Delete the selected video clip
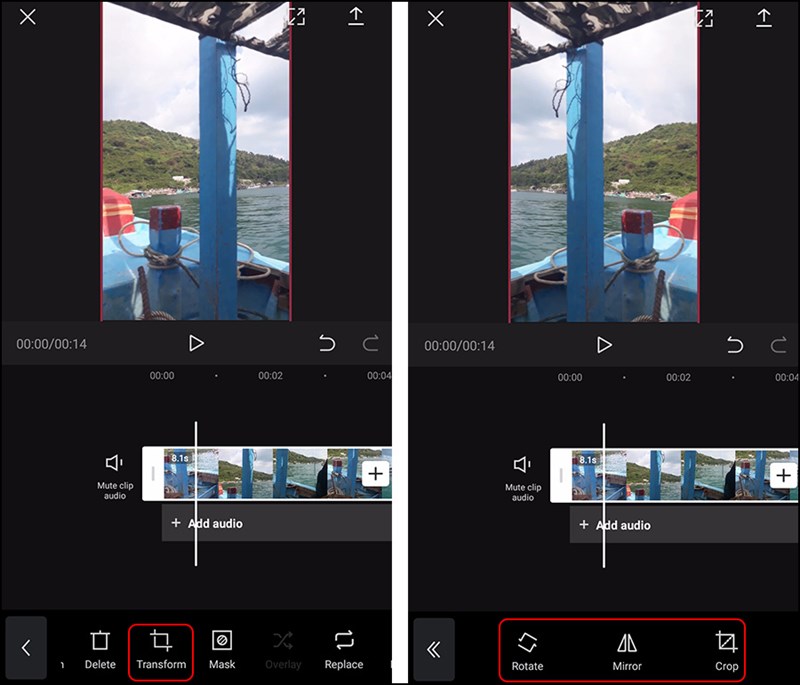 click(x=99, y=649)
